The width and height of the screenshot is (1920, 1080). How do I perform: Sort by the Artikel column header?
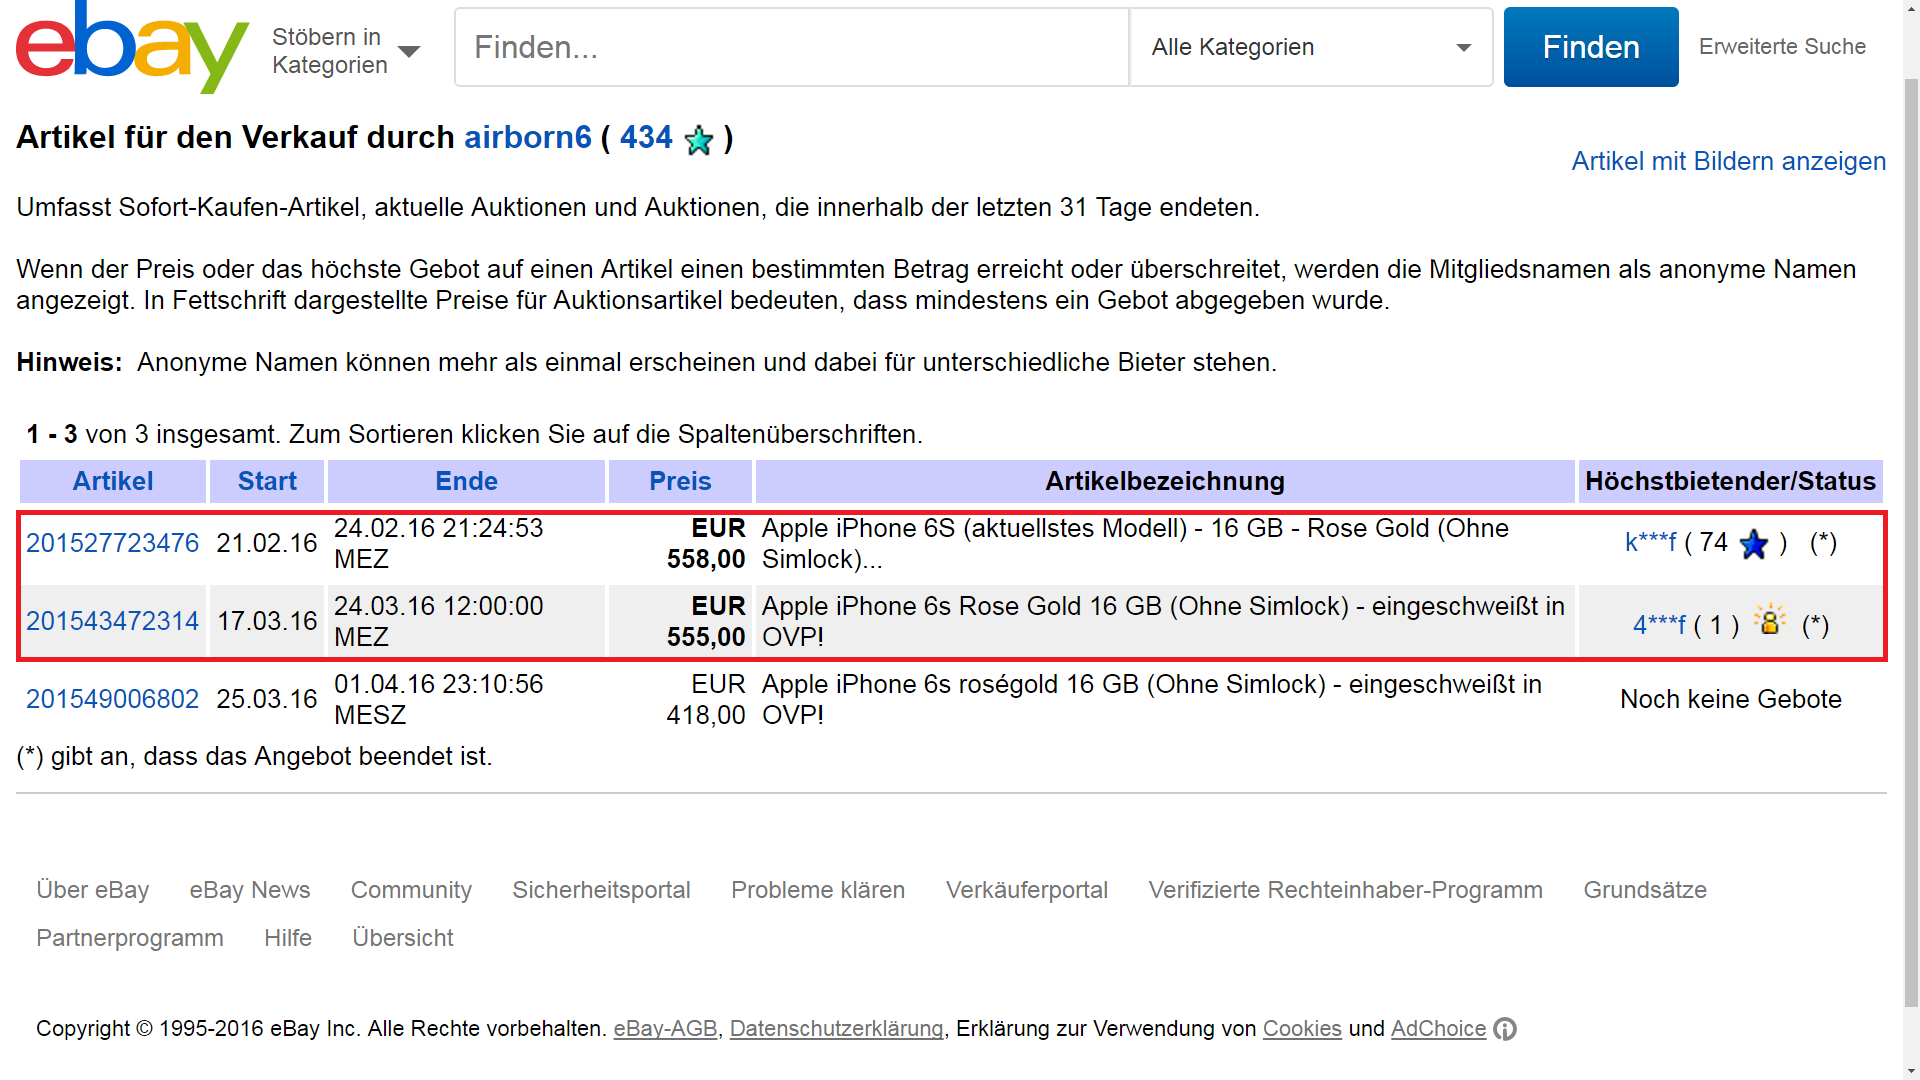pyautogui.click(x=113, y=481)
